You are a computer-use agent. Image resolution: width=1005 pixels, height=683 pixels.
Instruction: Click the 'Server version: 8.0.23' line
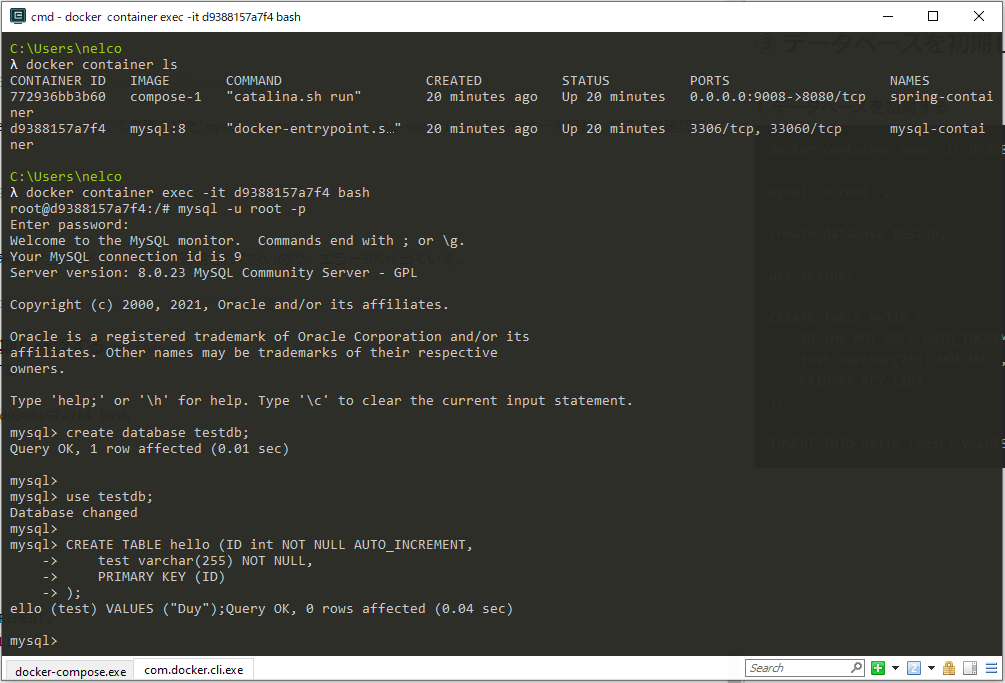coord(213,273)
